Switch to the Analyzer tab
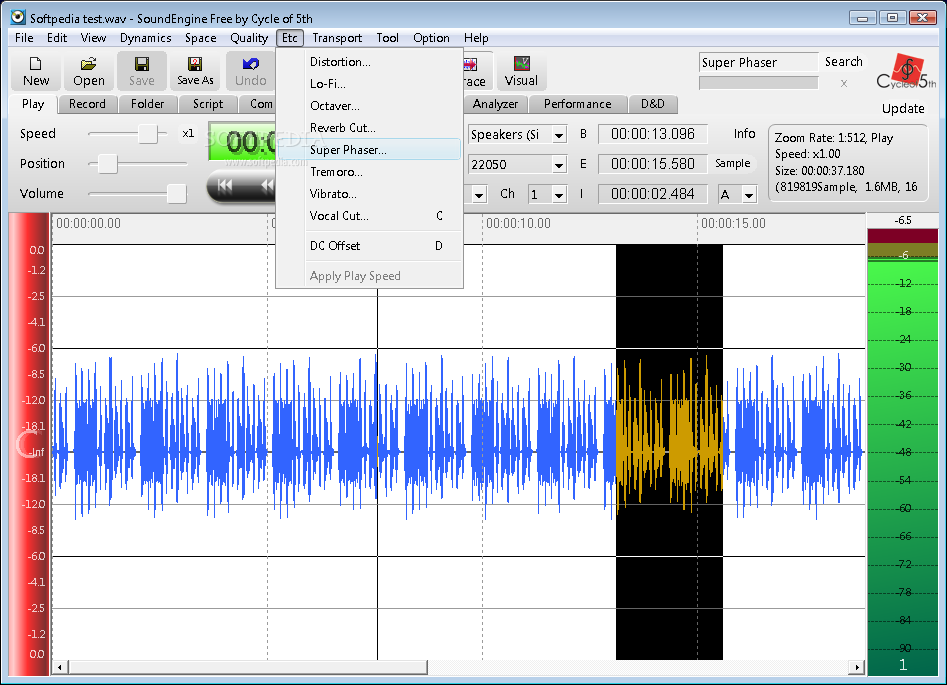This screenshot has height=685, width=947. tap(495, 104)
